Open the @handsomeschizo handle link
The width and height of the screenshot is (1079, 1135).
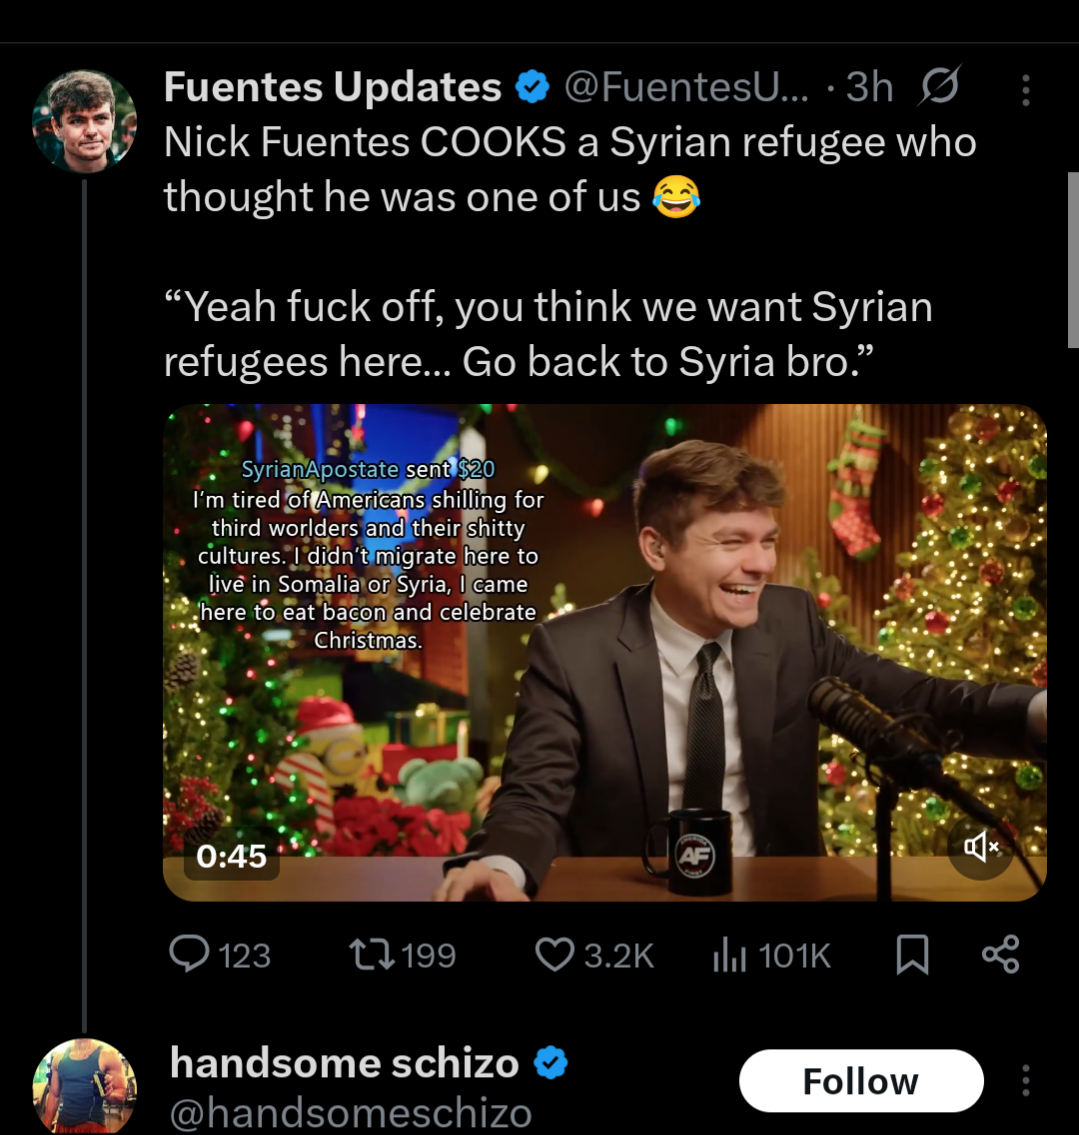point(350,1111)
